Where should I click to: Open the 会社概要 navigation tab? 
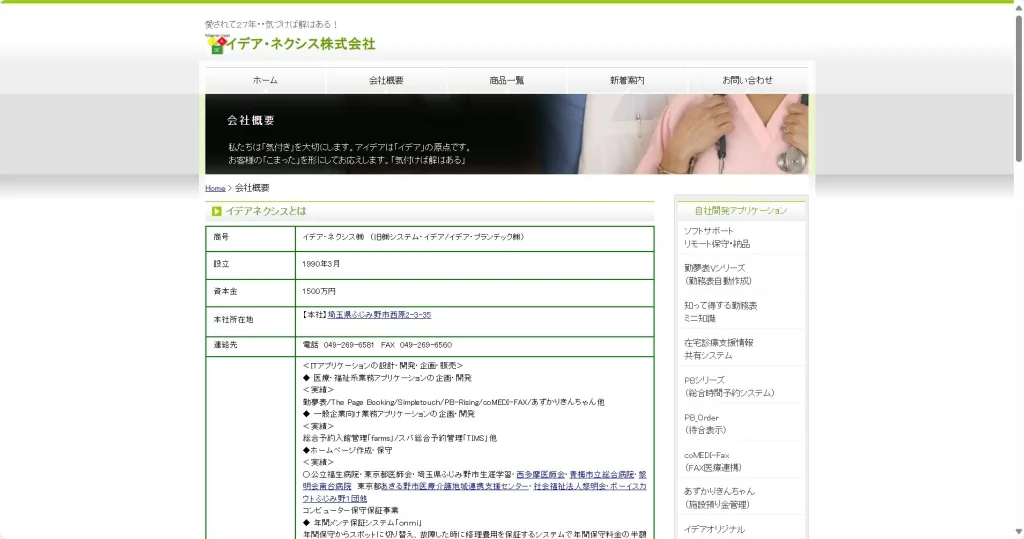point(386,80)
